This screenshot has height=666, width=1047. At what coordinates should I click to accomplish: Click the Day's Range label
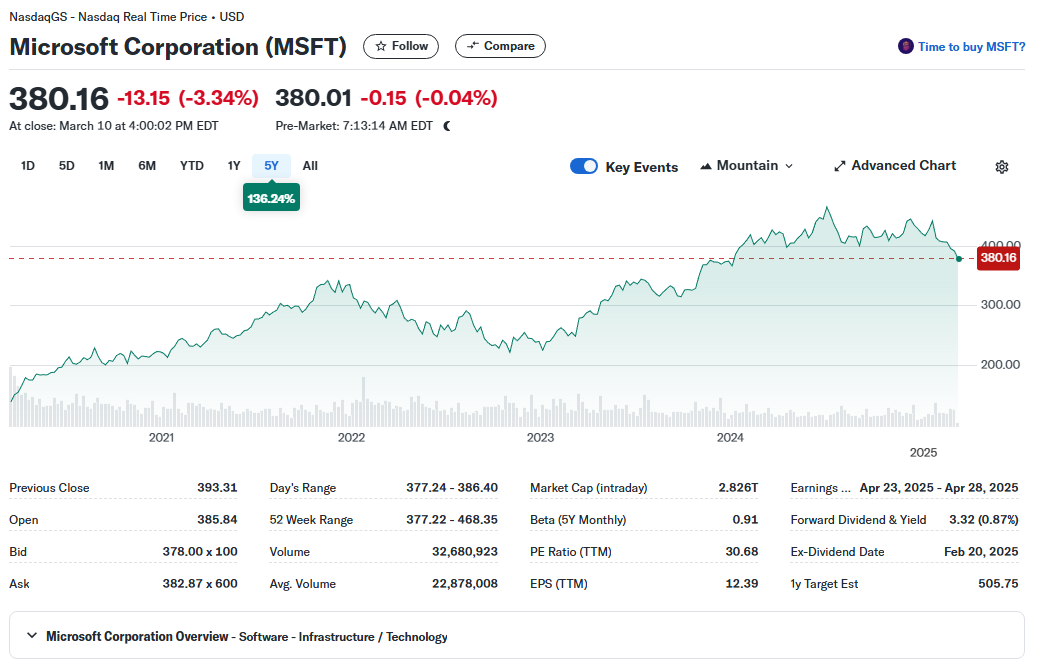click(302, 488)
